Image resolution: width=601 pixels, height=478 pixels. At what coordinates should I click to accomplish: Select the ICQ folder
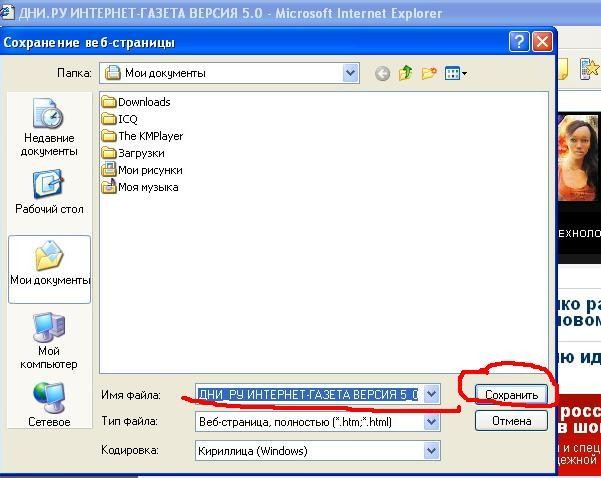120,119
